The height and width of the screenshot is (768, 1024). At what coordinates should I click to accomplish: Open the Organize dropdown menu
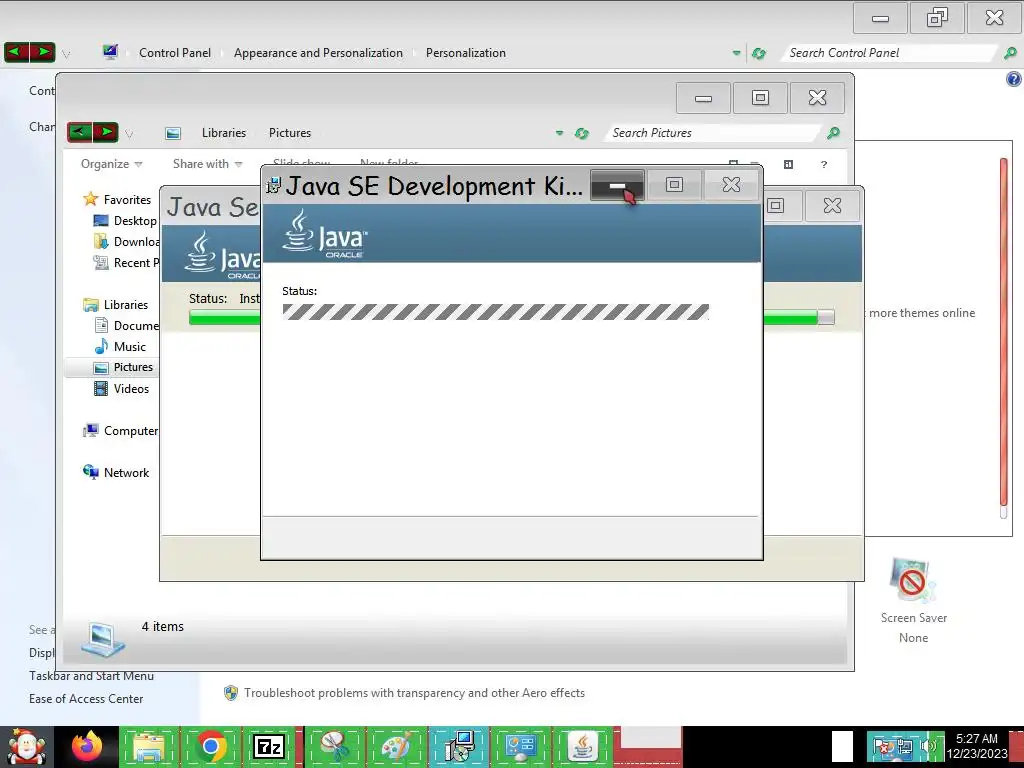pos(111,164)
